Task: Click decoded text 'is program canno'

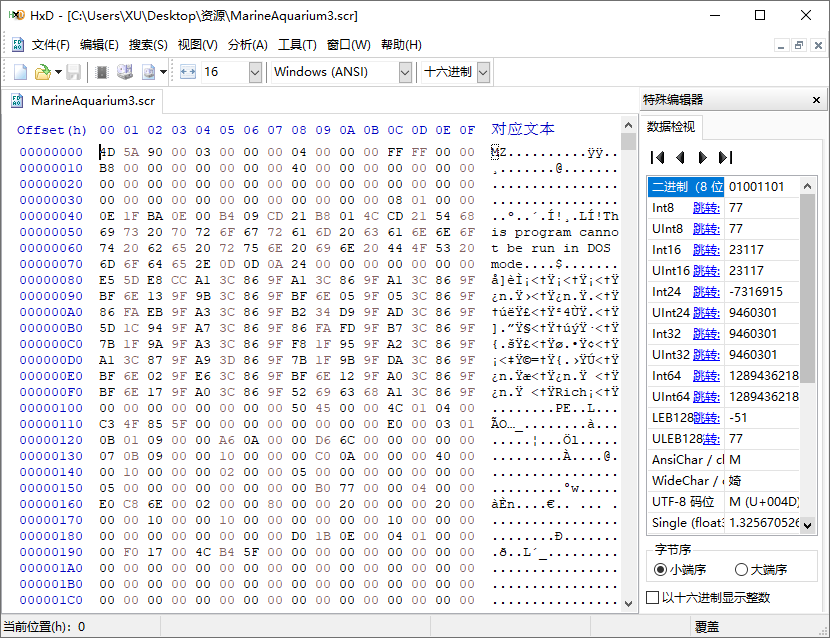Action: point(555,232)
